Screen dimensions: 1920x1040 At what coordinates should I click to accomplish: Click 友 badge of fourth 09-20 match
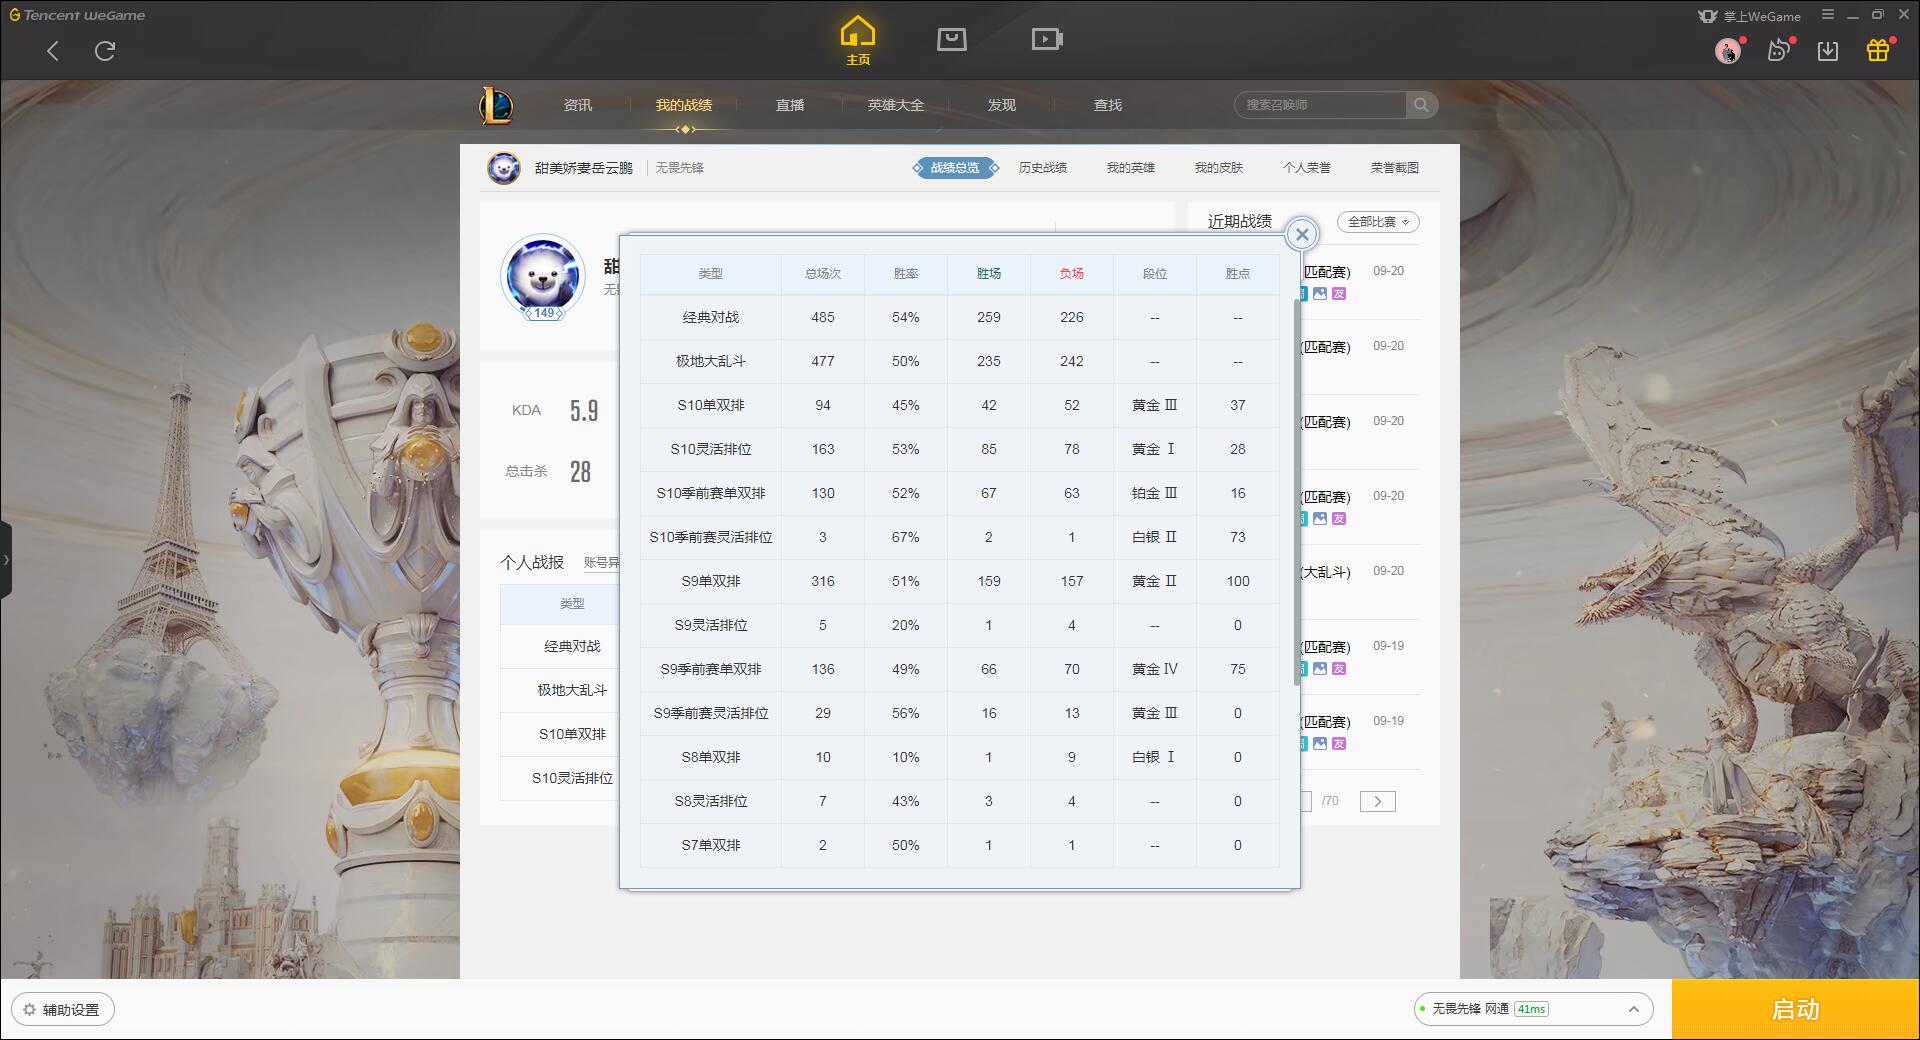(x=1339, y=519)
